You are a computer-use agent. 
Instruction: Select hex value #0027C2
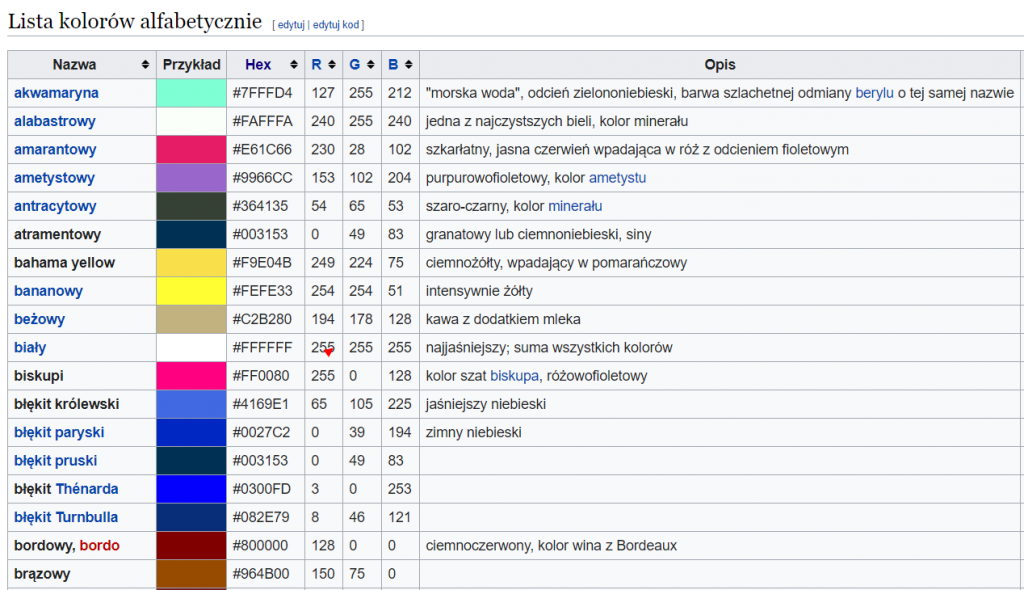pyautogui.click(x=261, y=433)
